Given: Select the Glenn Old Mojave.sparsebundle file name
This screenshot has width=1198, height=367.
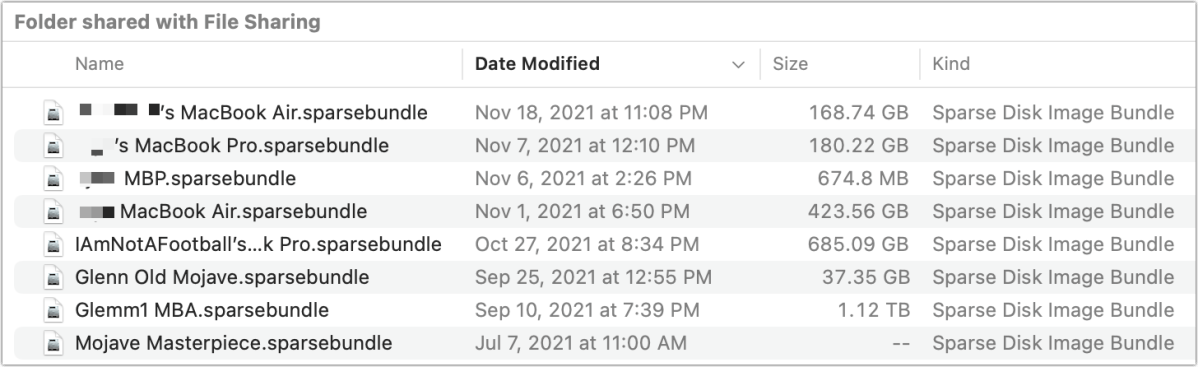Looking at the screenshot, I should [x=222, y=277].
